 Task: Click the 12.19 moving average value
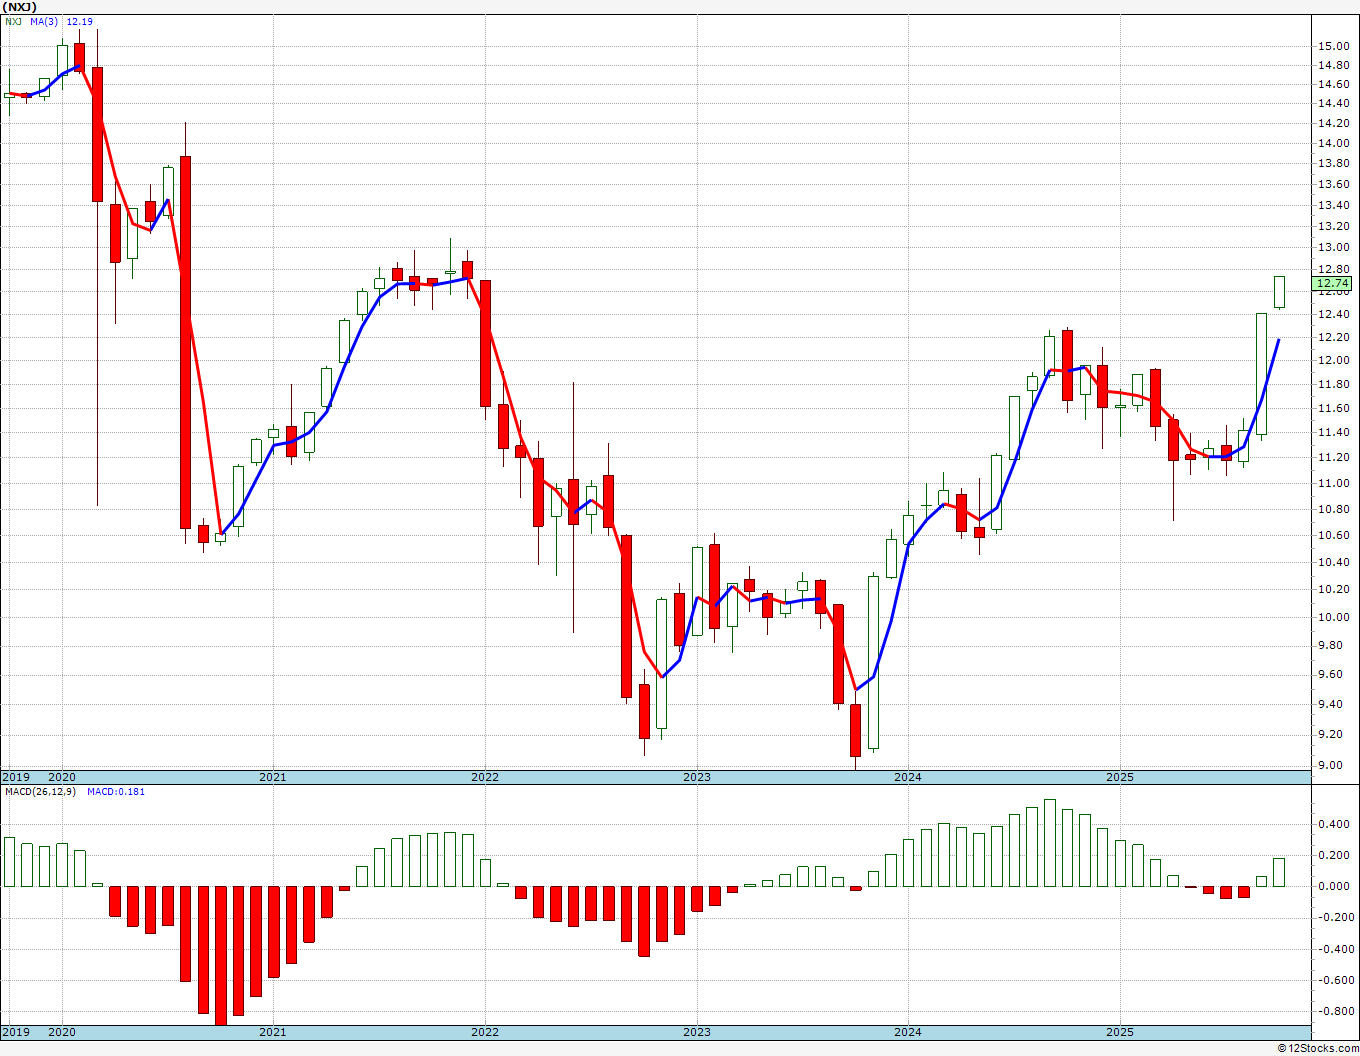click(x=80, y=21)
